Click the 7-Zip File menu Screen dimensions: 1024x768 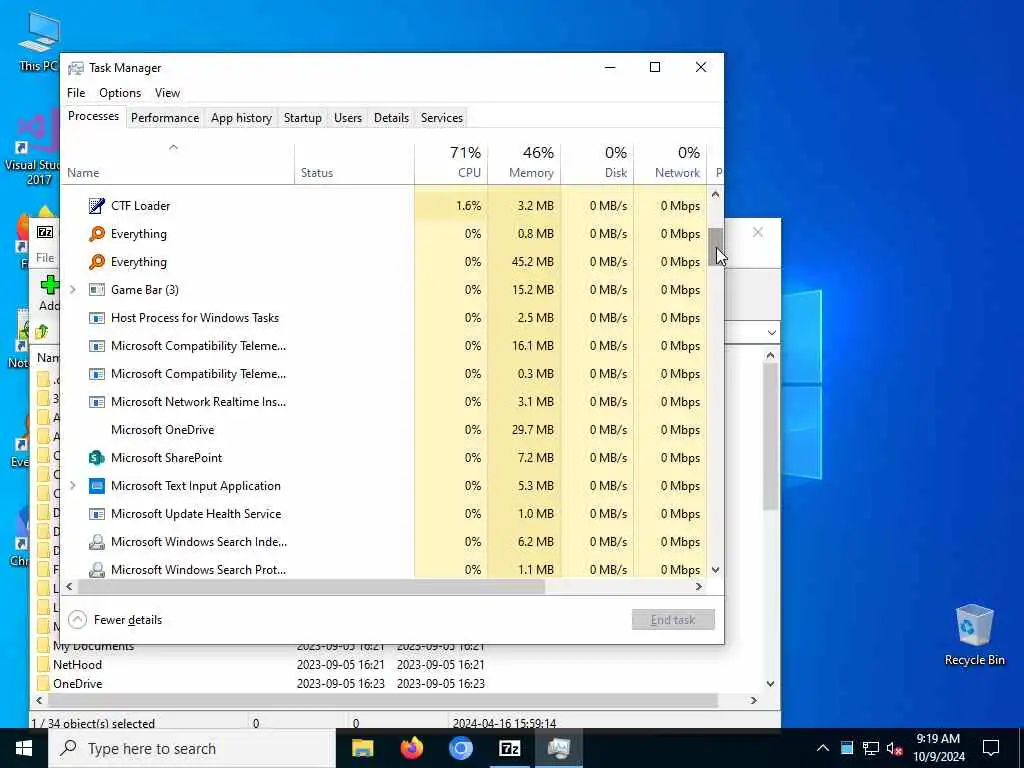(x=45, y=258)
